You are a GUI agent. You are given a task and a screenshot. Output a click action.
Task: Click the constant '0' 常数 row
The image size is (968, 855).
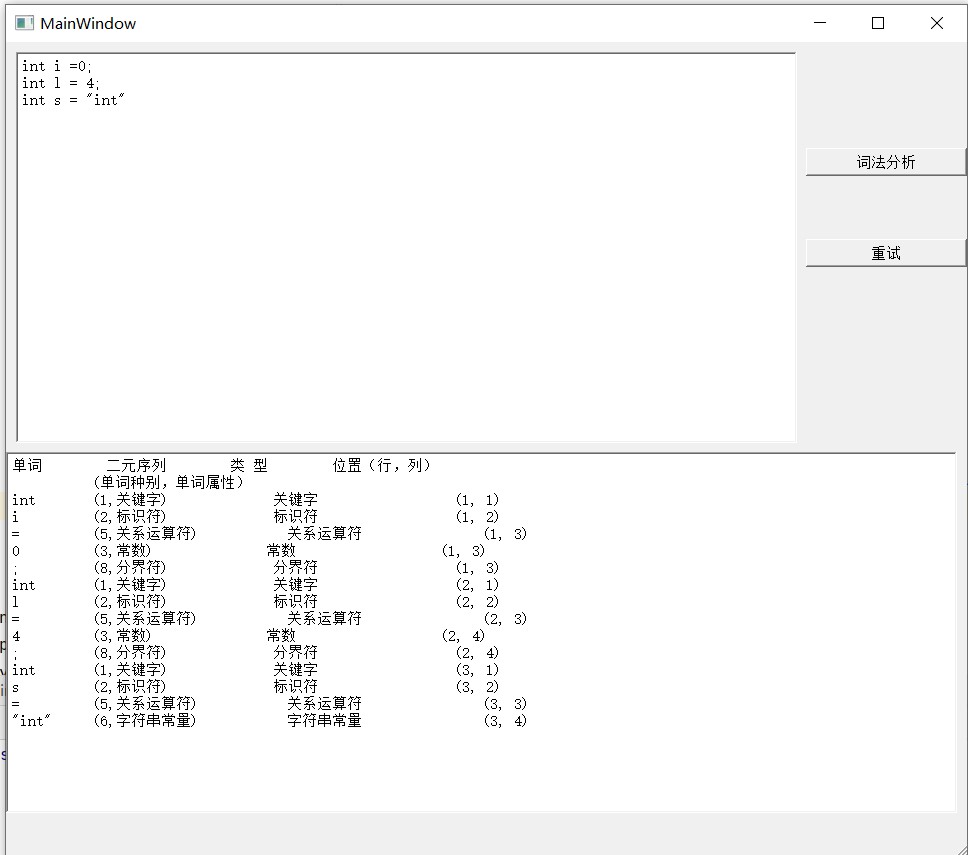point(14,550)
